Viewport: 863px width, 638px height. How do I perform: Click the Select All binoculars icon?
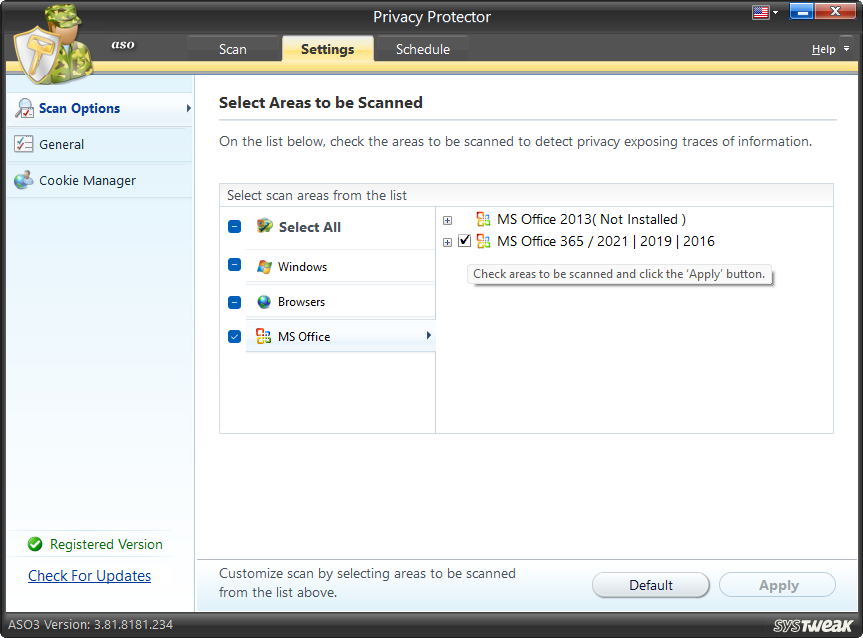264,227
